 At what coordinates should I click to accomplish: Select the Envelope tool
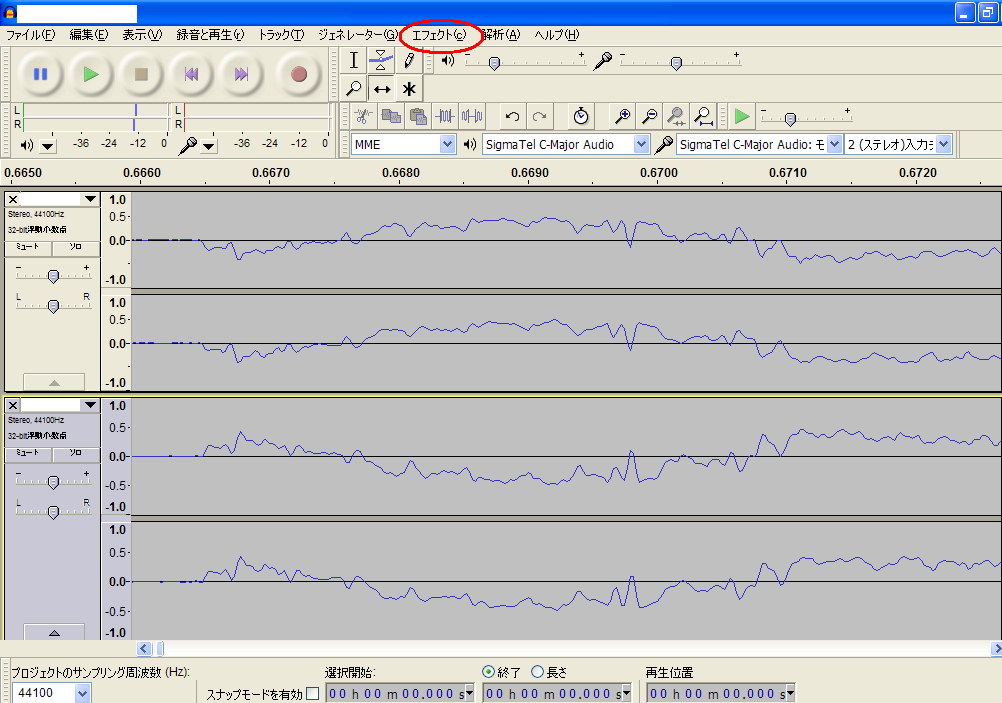[381, 61]
